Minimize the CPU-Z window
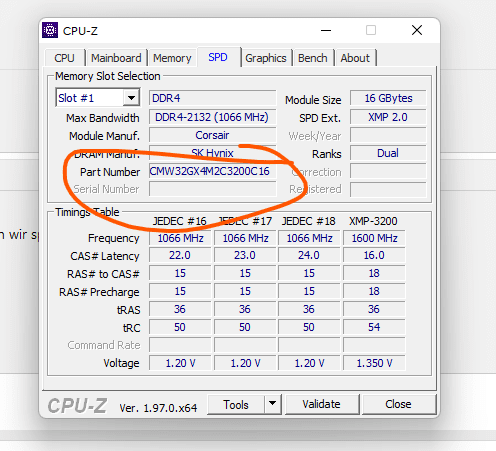The height and width of the screenshot is (451, 496). coord(326,30)
